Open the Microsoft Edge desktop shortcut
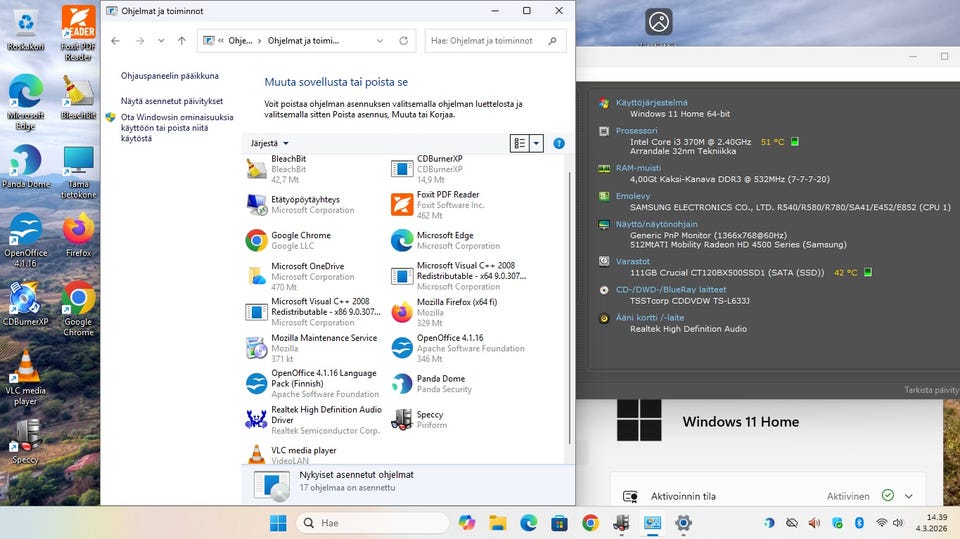The width and height of the screenshot is (960, 539). (26, 102)
